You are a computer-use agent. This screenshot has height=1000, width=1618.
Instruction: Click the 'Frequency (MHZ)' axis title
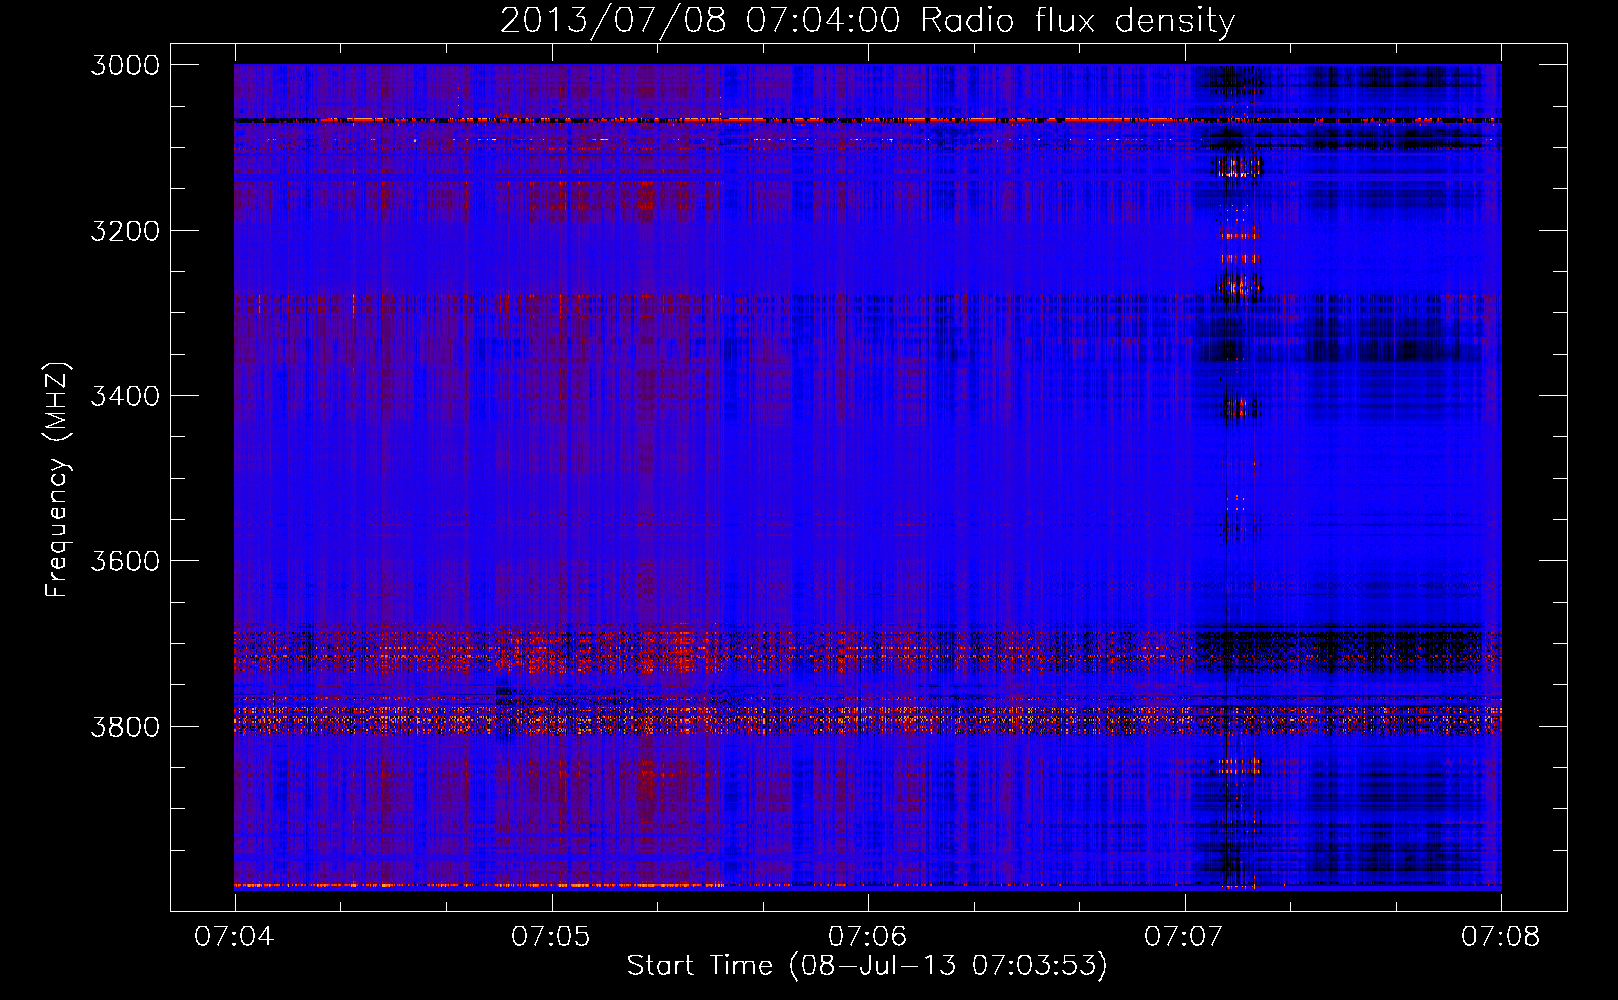(x=57, y=480)
